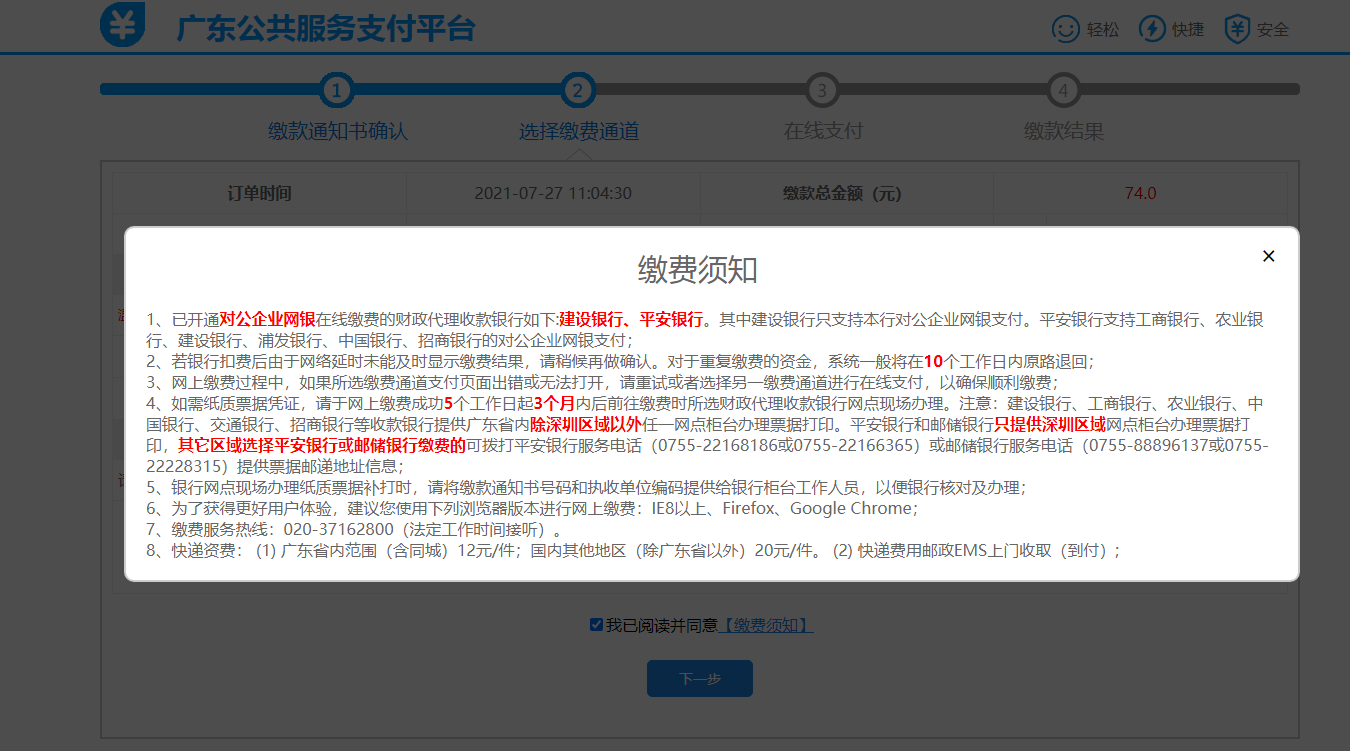Click the 广东公共服务支付平台 title
Screen dimensions: 1350x751
click(326, 29)
